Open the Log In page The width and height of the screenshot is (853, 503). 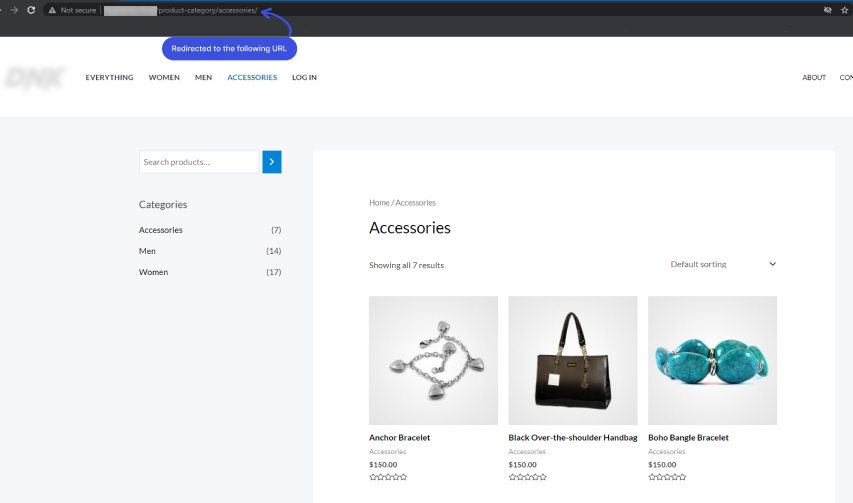(304, 77)
